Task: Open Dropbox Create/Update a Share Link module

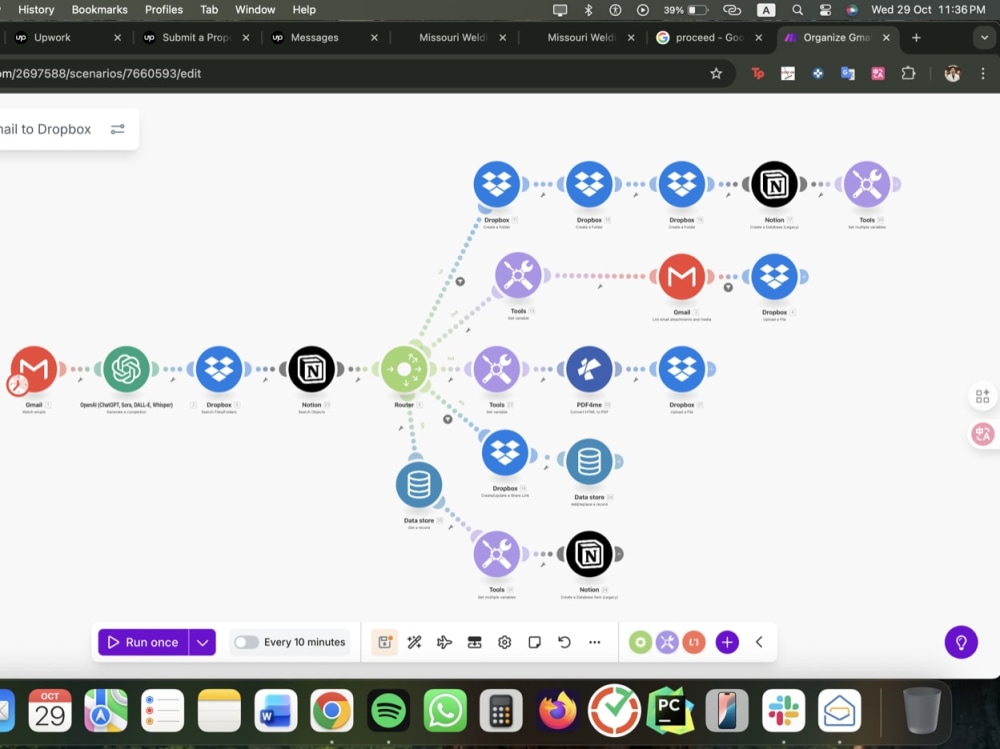Action: [504, 453]
